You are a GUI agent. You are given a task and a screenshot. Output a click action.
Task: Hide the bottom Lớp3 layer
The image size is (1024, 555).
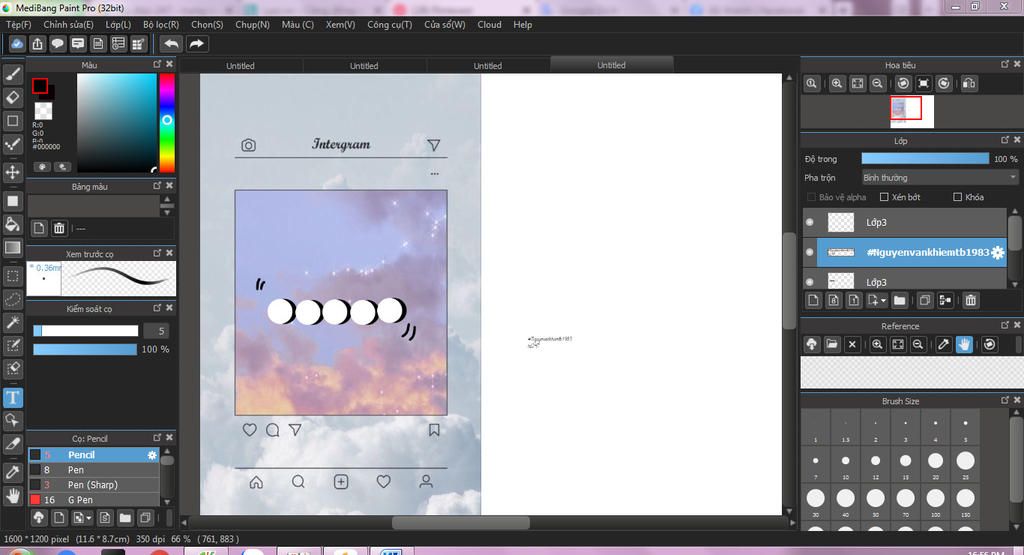point(810,281)
